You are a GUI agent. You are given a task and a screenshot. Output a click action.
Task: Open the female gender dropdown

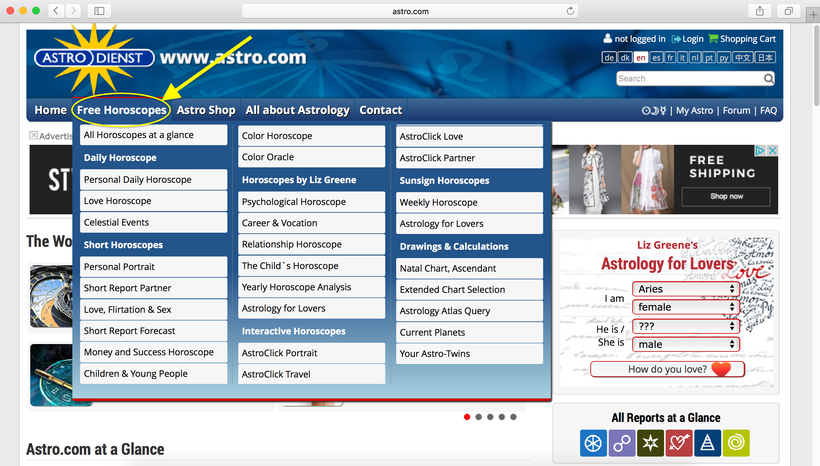[686, 307]
